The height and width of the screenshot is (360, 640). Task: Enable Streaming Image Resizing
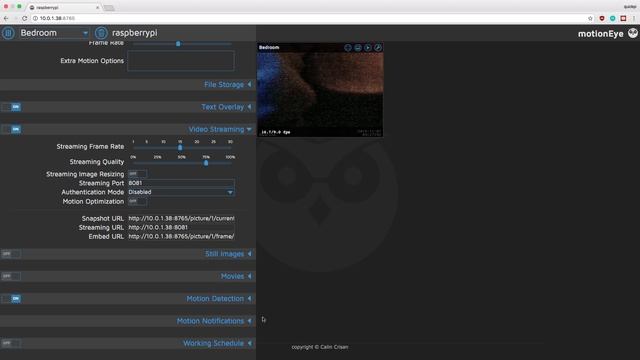coord(137,174)
